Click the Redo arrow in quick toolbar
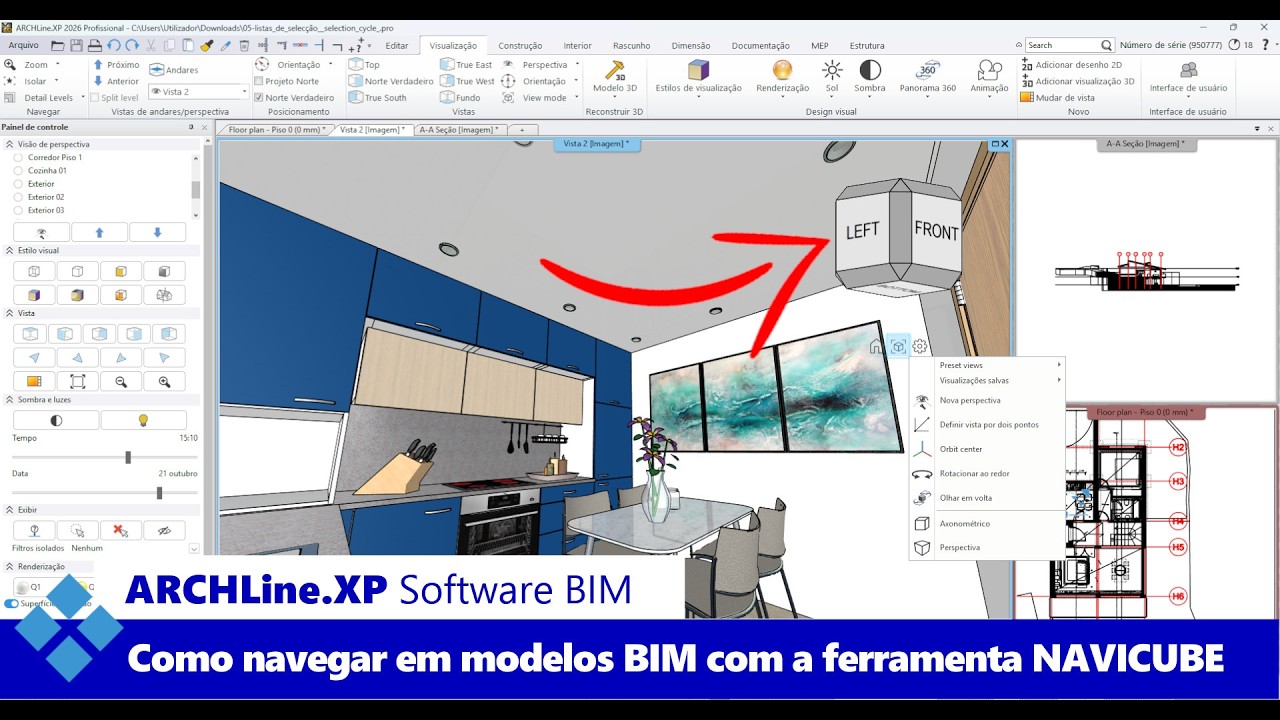Image resolution: width=1280 pixels, height=720 pixels. point(132,45)
